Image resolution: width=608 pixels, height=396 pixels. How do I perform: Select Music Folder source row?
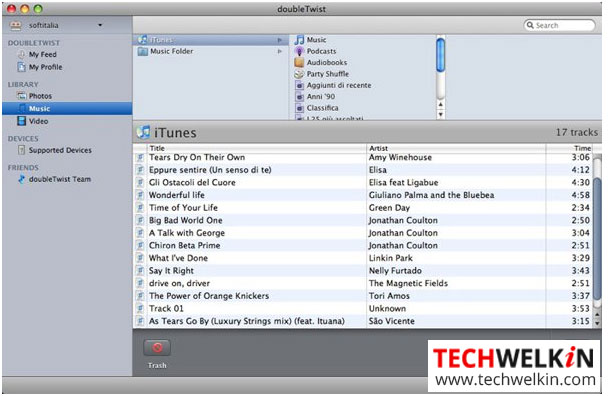coord(211,51)
